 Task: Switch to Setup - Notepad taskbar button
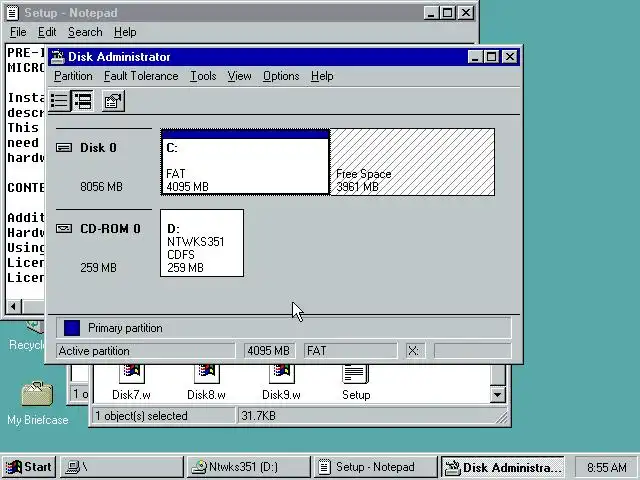[x=376, y=467]
